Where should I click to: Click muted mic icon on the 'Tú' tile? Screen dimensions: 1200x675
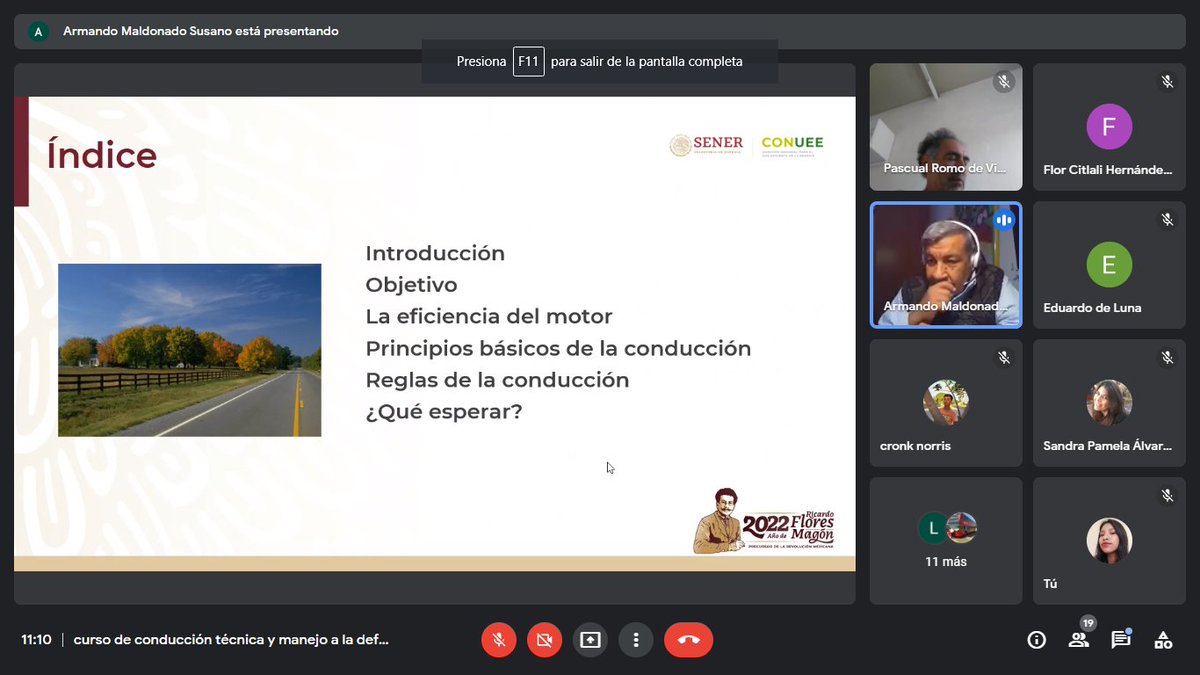[x=1167, y=496]
